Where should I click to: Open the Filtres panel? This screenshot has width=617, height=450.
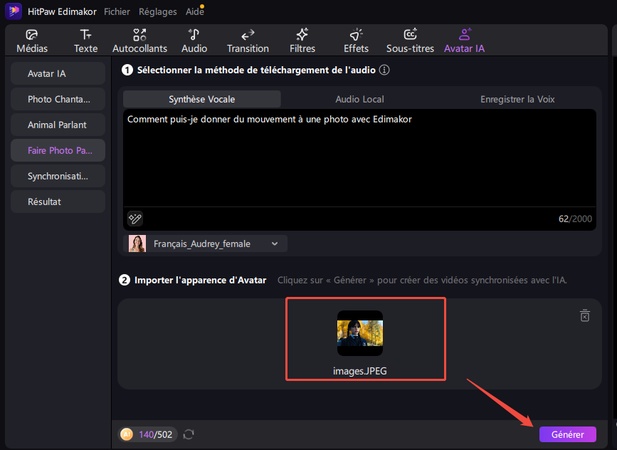click(x=301, y=40)
